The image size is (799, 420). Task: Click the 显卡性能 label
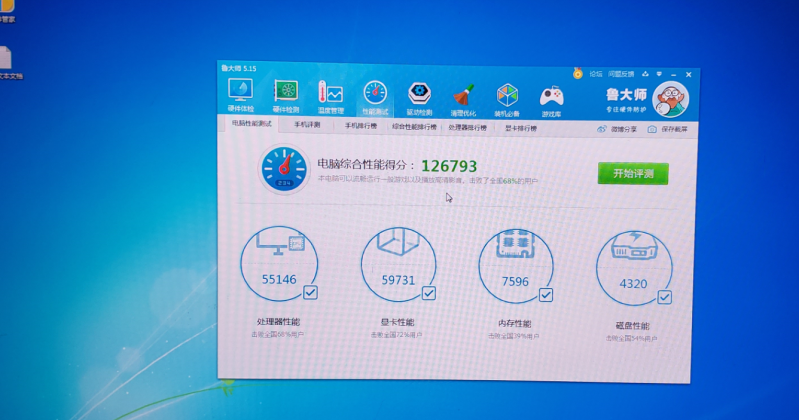click(x=397, y=322)
